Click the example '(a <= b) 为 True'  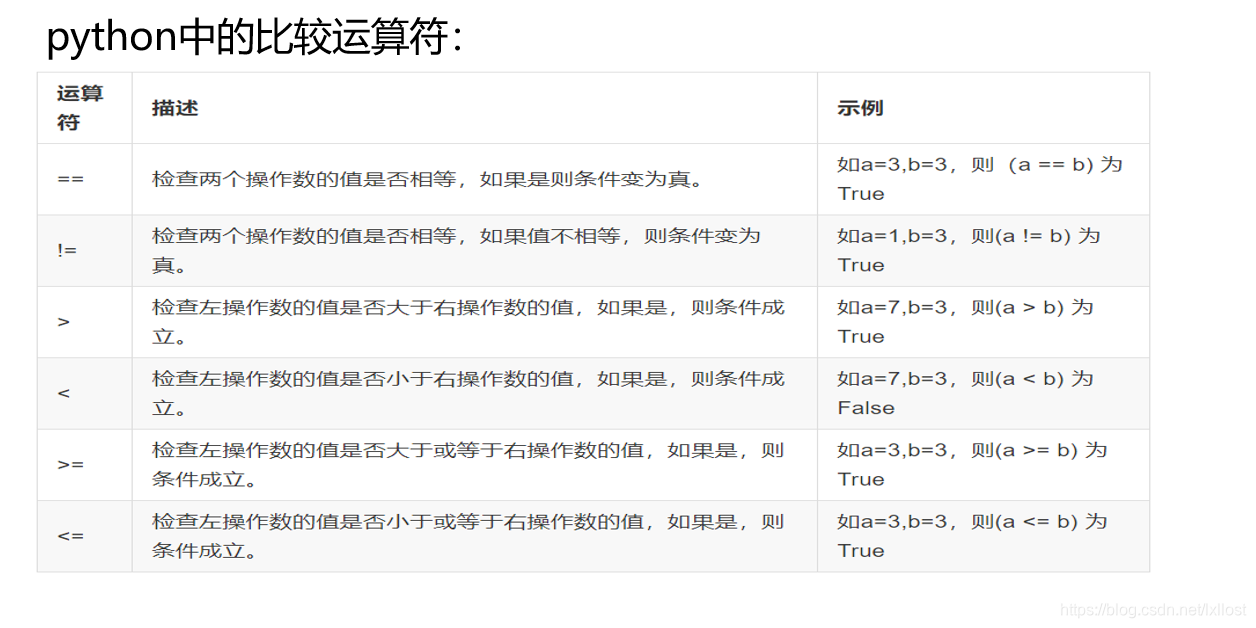pos(983,536)
